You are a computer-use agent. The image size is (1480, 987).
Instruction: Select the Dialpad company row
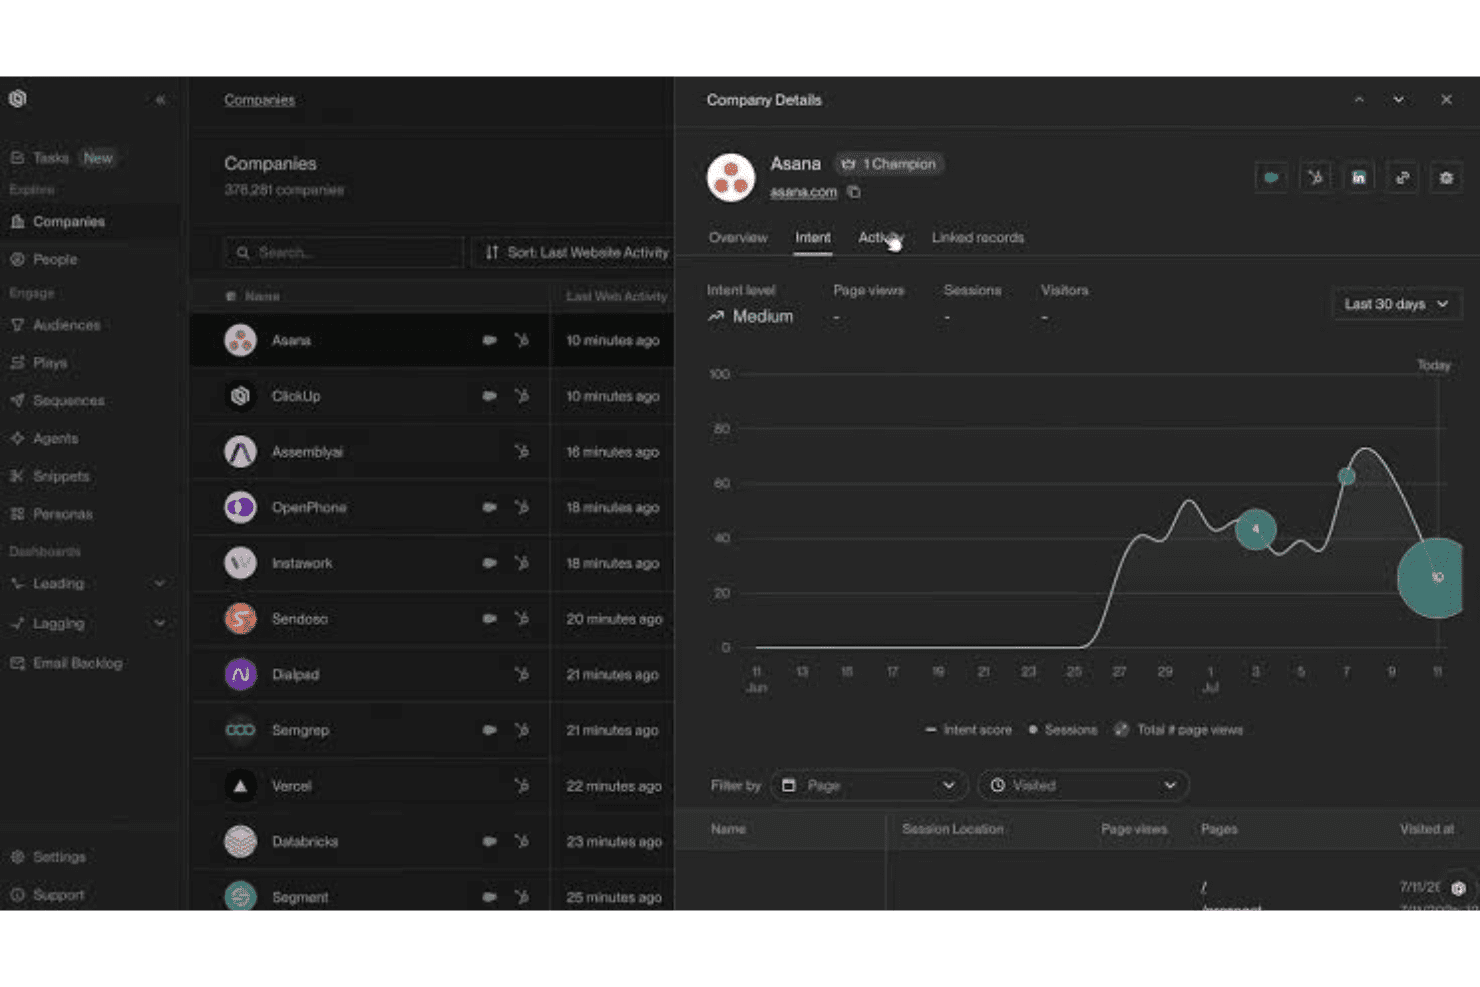(x=431, y=675)
